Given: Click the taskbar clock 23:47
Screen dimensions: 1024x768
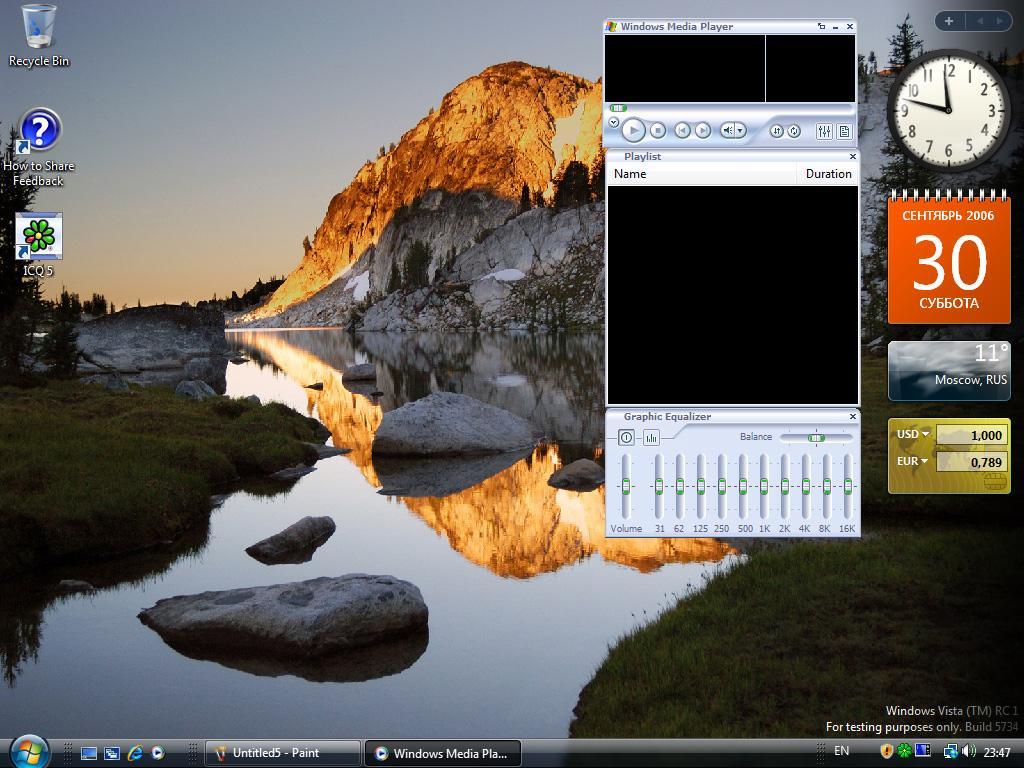Looking at the screenshot, I should pyautogui.click(x=997, y=752).
